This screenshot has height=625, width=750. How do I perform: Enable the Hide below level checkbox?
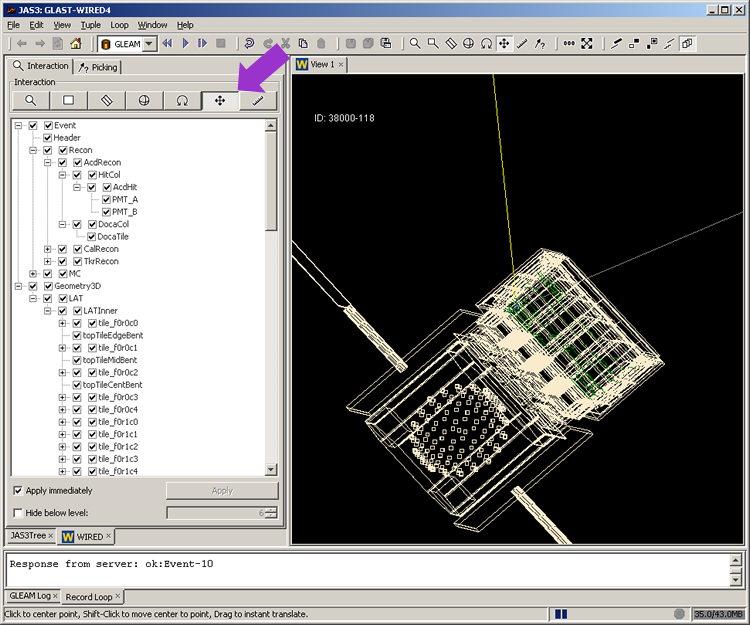[x=18, y=513]
